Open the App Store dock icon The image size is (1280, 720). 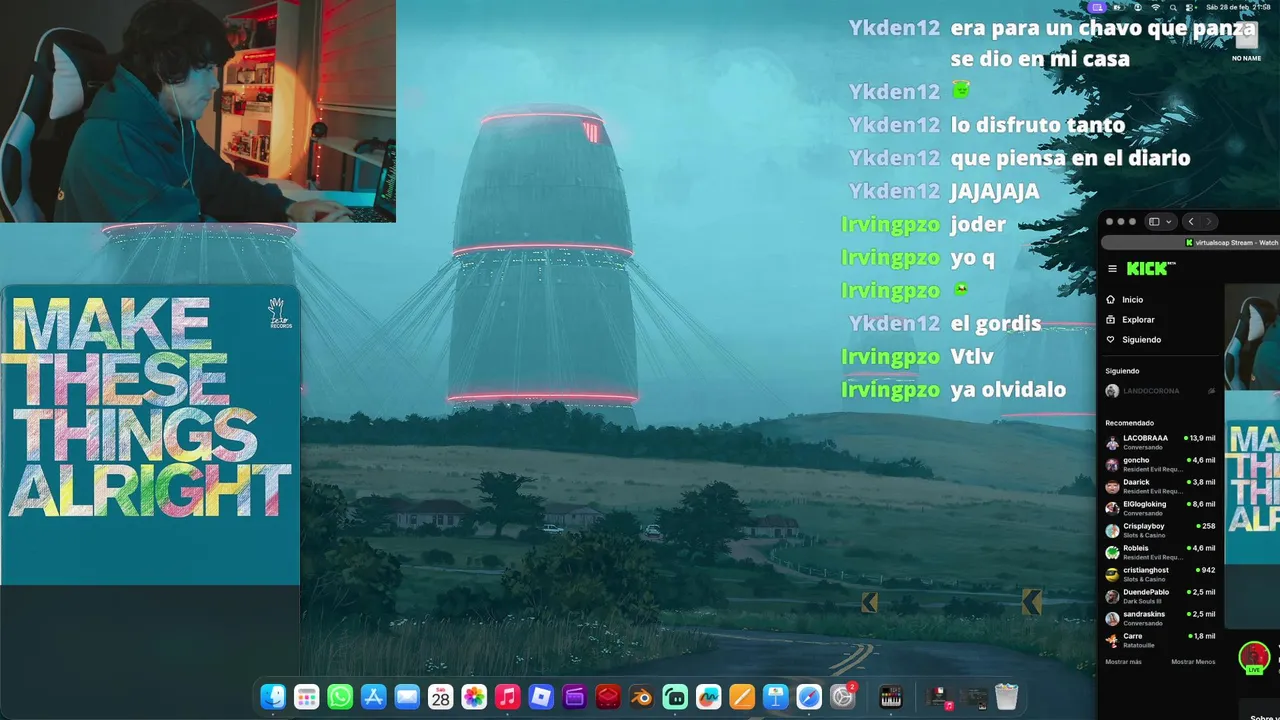coord(374,697)
